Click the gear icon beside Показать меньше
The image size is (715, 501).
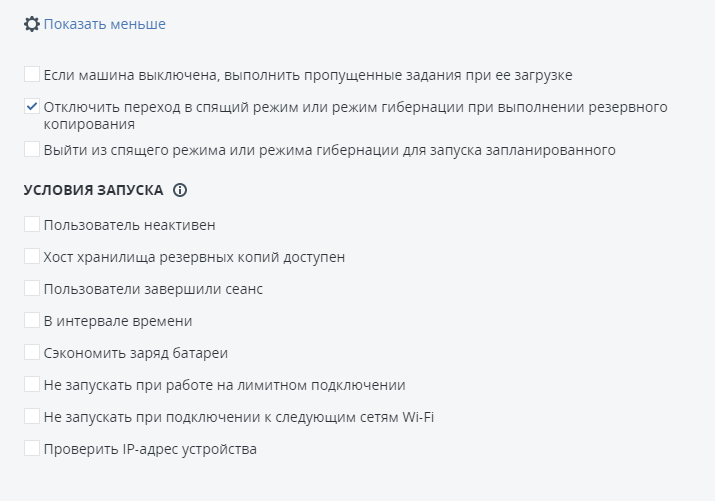[32, 24]
